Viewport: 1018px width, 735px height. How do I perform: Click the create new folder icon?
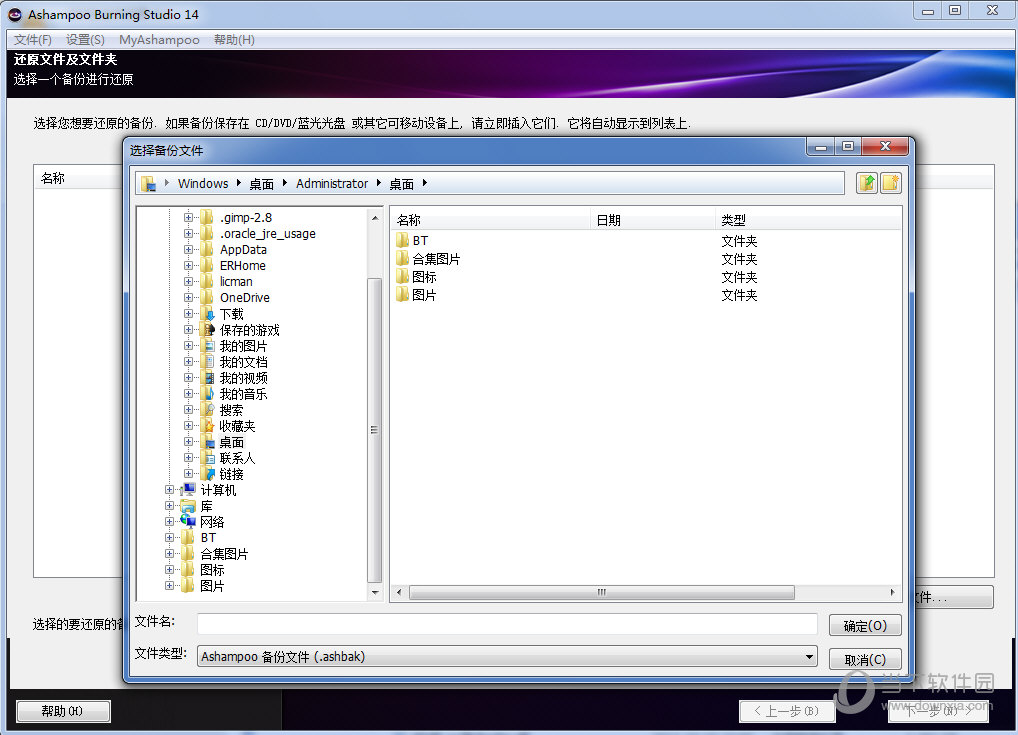tap(891, 183)
